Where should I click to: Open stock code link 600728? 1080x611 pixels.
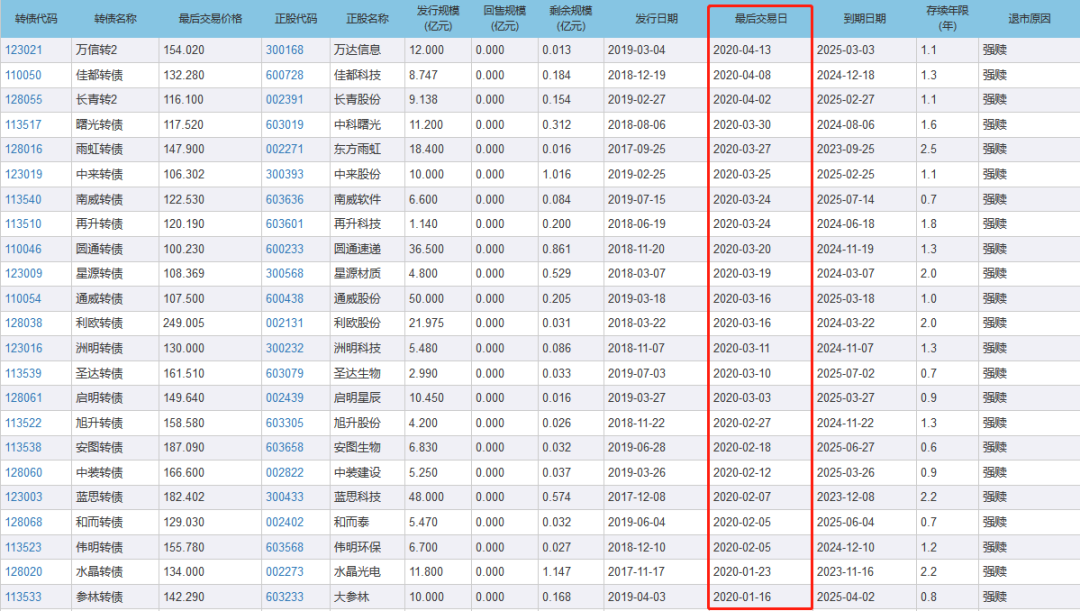coord(284,75)
